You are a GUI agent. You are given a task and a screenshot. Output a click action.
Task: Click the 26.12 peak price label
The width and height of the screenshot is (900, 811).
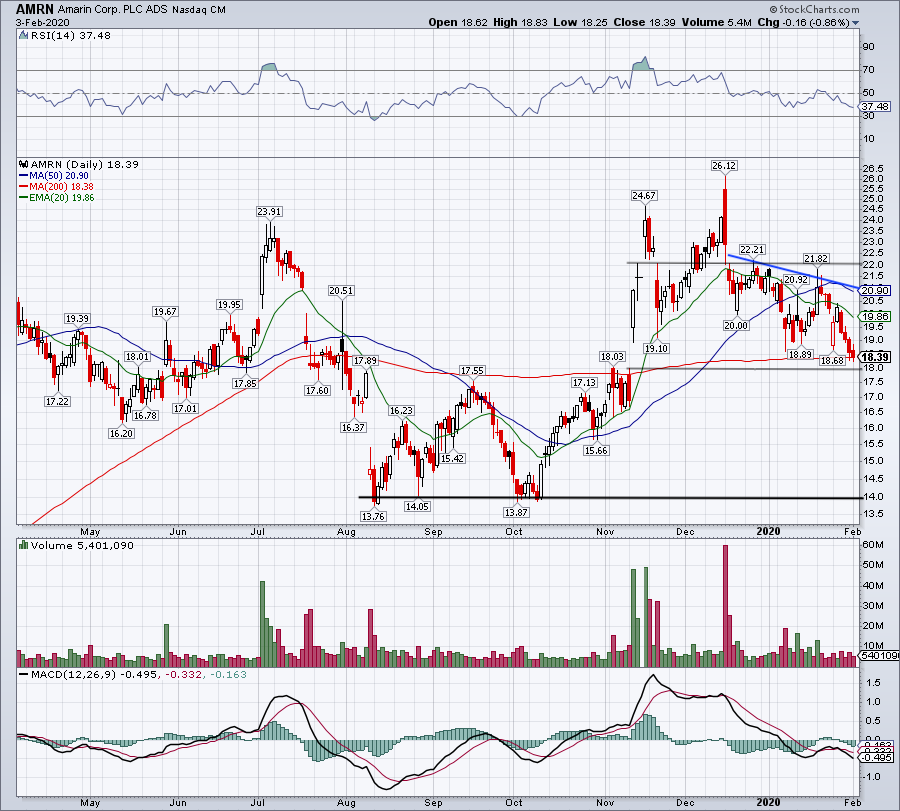[x=724, y=165]
